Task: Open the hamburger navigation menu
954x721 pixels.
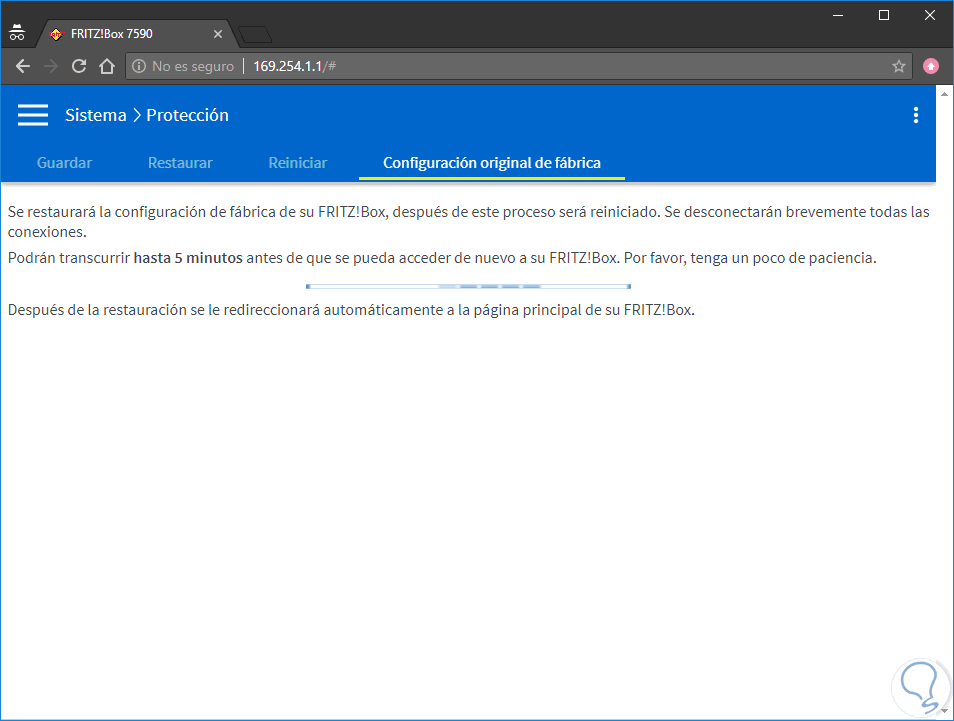Action: 33,115
